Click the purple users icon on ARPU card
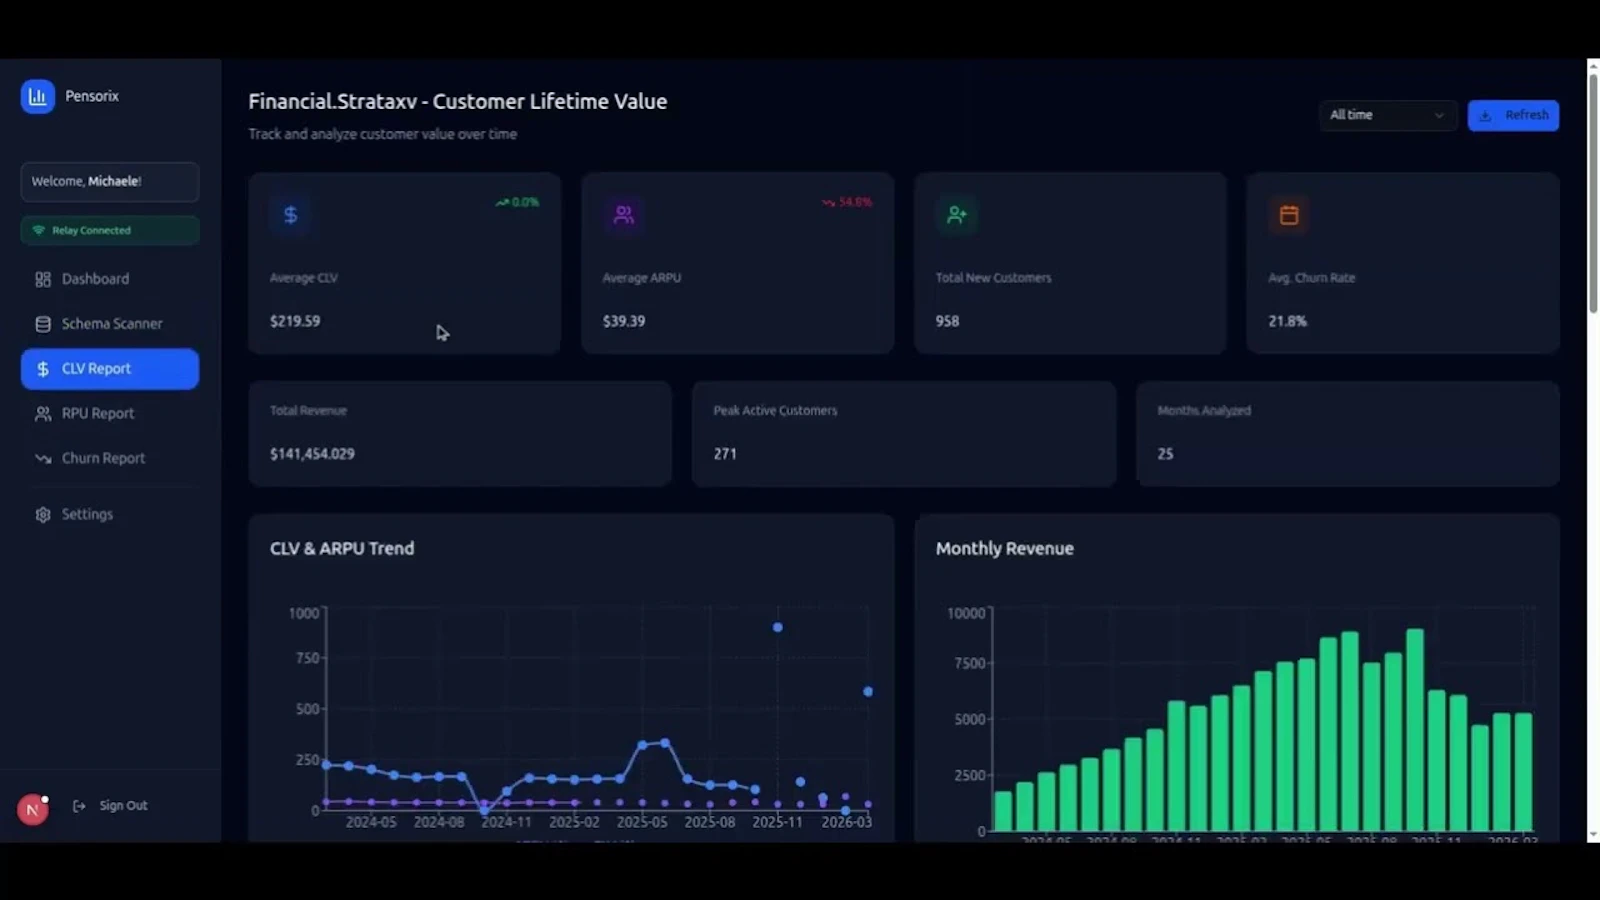The image size is (1600, 900). pyautogui.click(x=623, y=213)
